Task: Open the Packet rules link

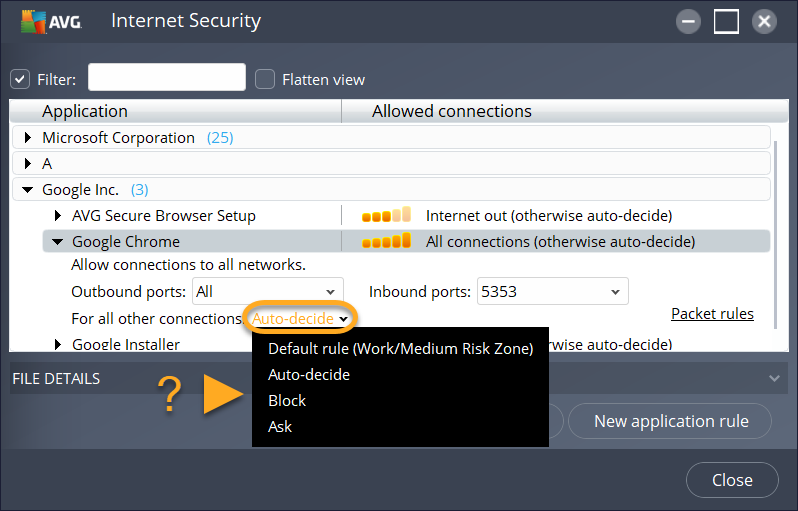Action: click(x=712, y=314)
